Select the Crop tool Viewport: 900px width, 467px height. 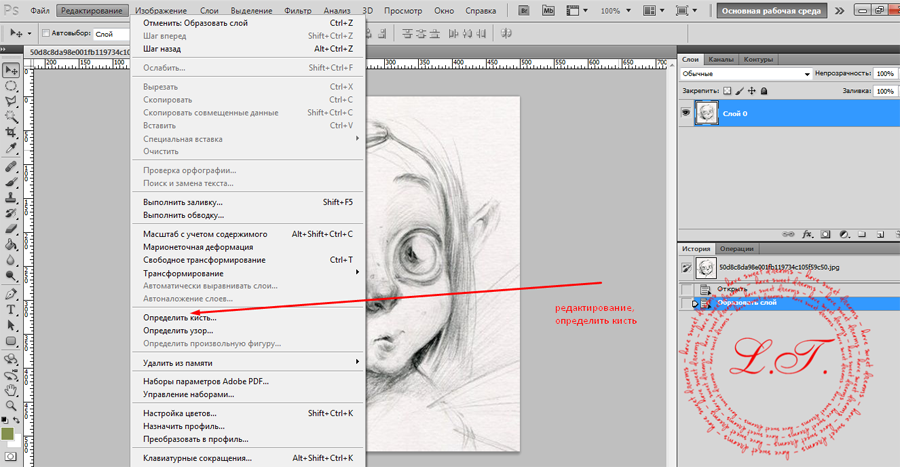pyautogui.click(x=11, y=133)
